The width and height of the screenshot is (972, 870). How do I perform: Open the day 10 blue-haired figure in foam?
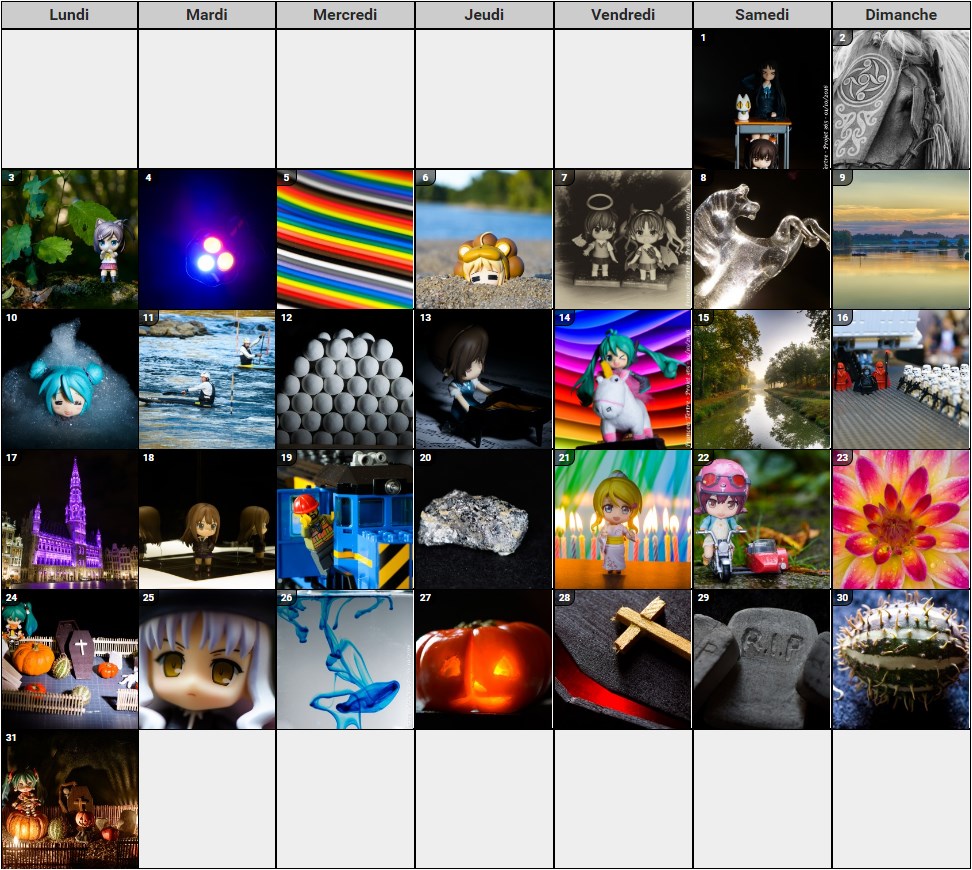pyautogui.click(x=69, y=380)
